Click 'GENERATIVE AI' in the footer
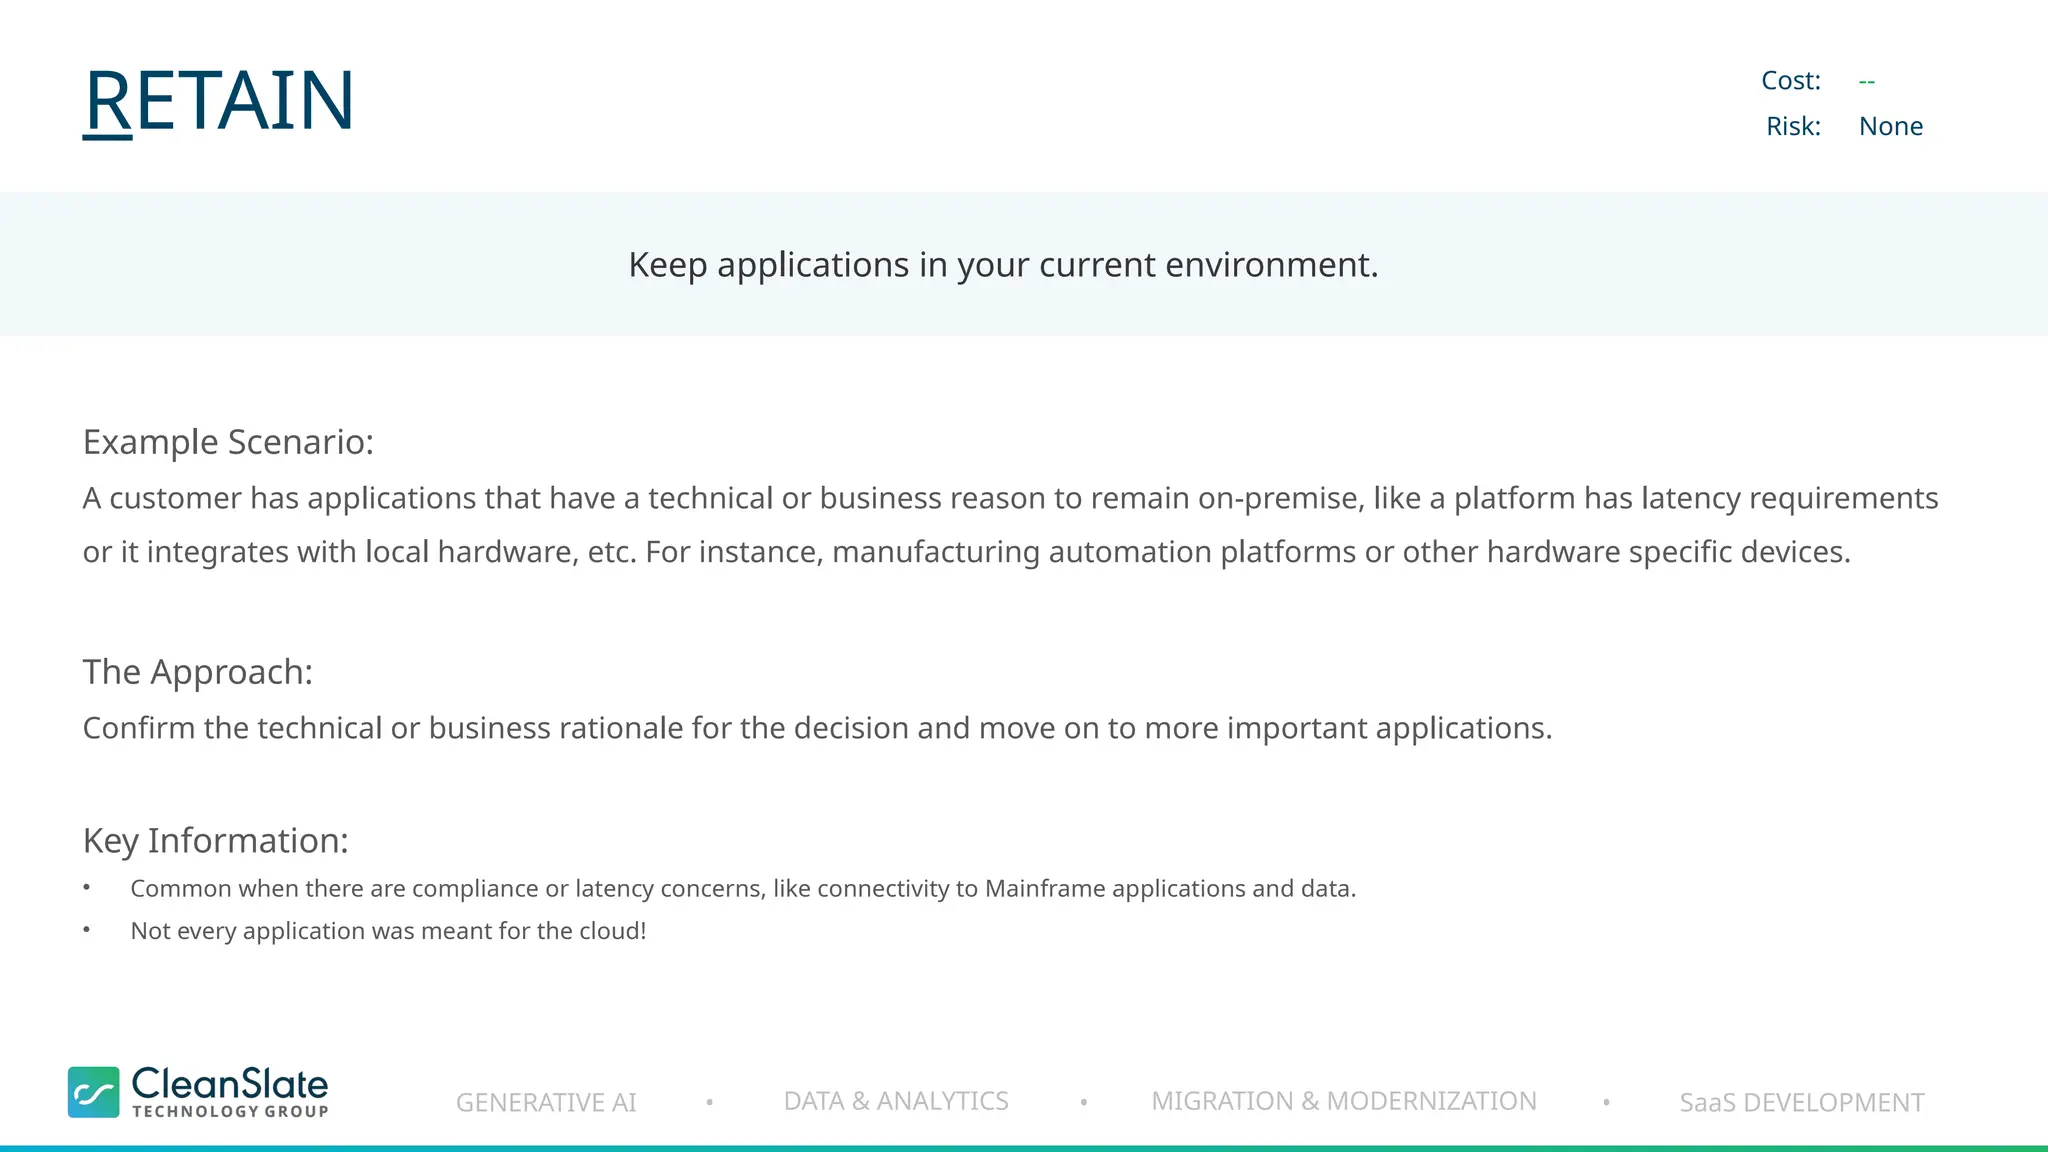The height and width of the screenshot is (1152, 2048). click(x=546, y=1102)
